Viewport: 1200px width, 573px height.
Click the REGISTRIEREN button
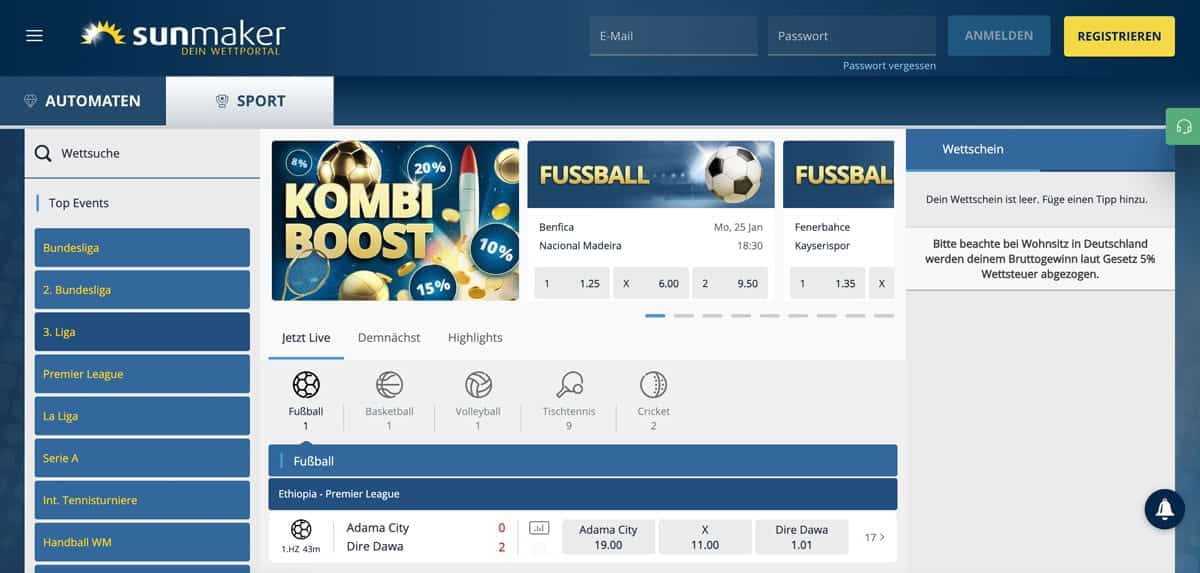tap(1119, 36)
